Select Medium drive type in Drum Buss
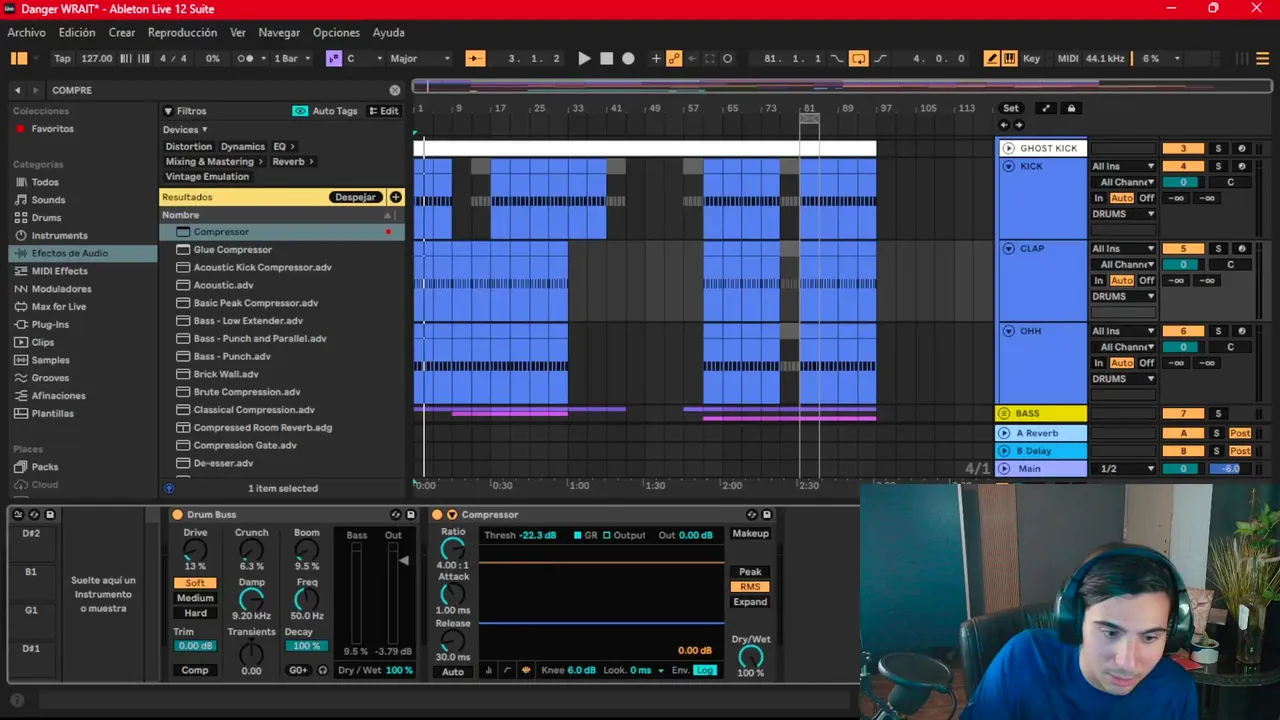1280x720 pixels. coord(195,598)
